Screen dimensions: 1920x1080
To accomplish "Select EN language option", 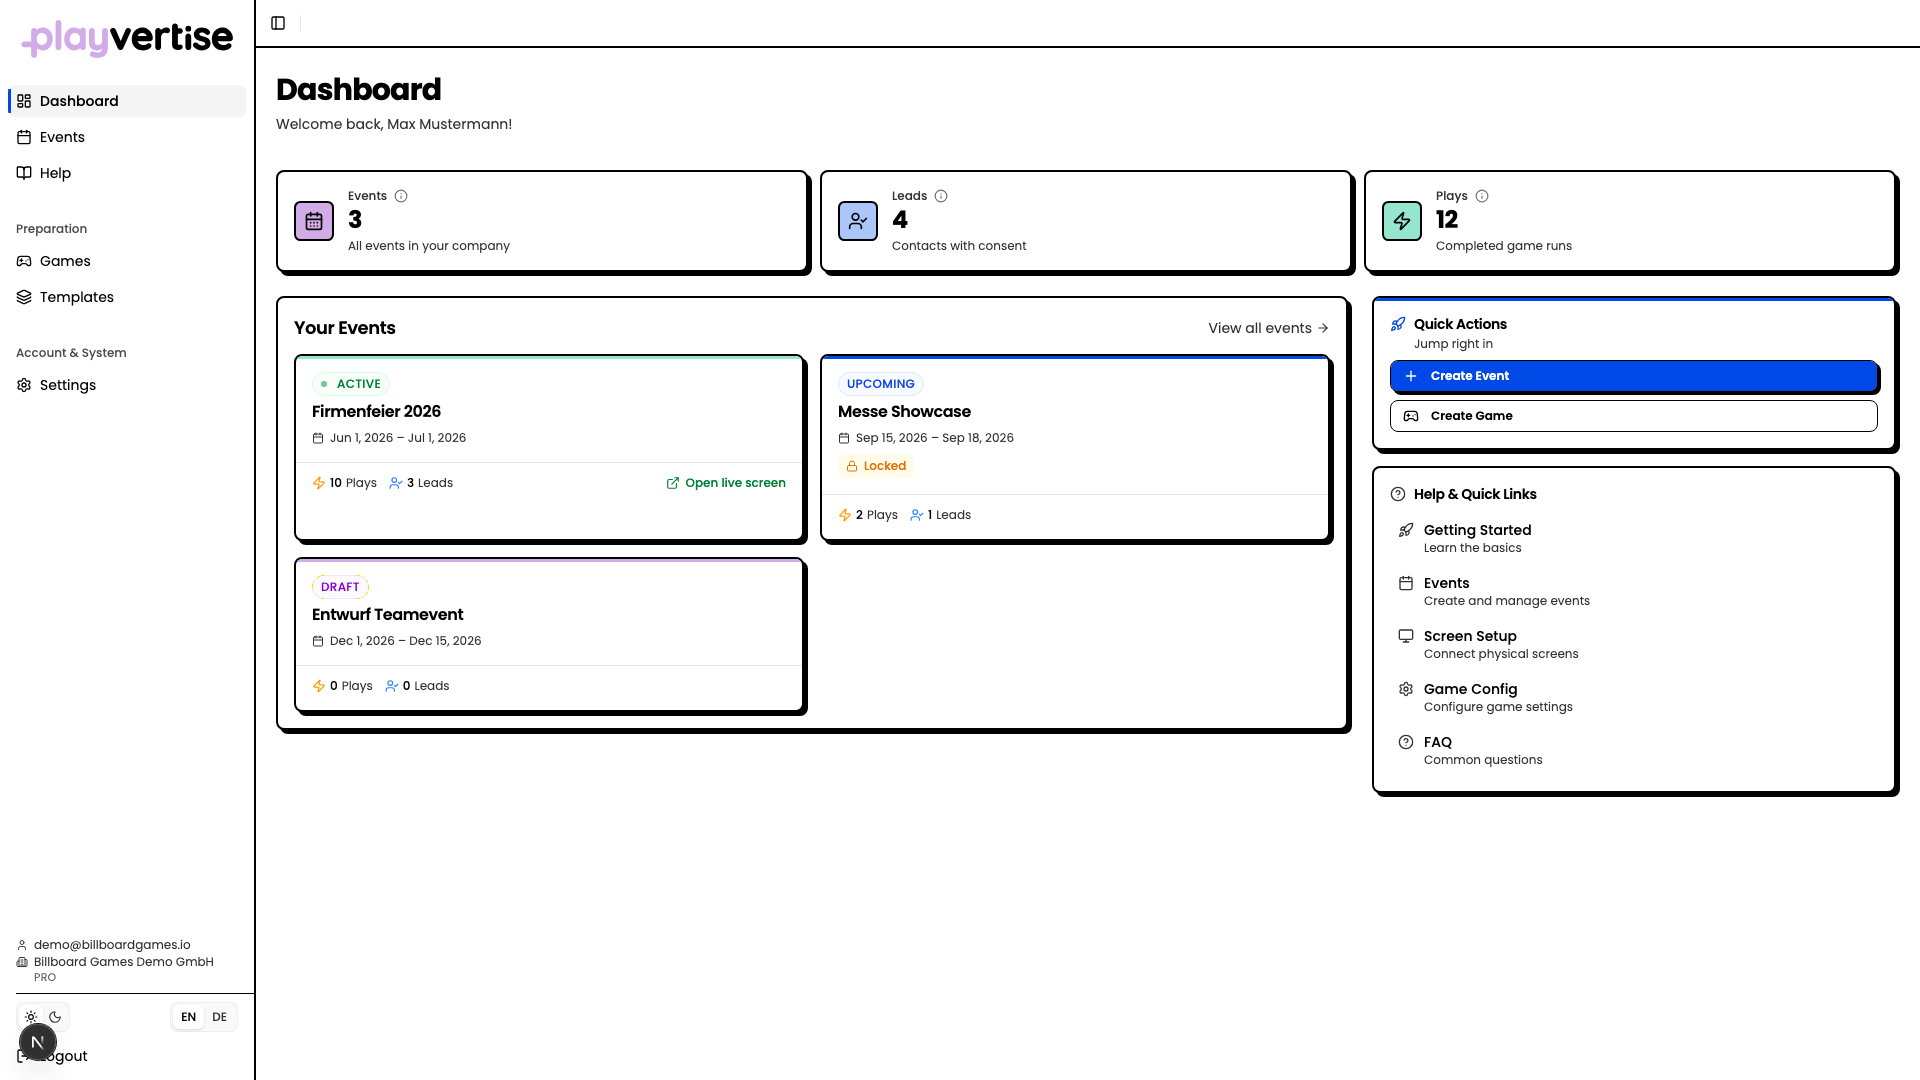I will [x=189, y=1017].
